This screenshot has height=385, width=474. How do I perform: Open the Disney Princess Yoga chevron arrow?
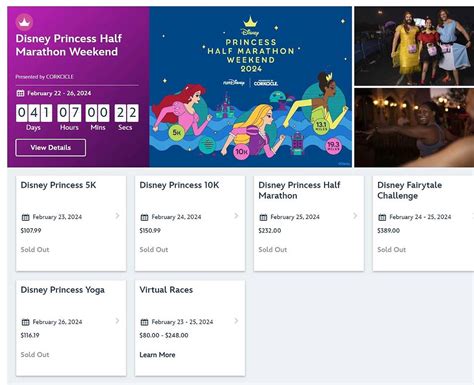pyautogui.click(x=117, y=321)
